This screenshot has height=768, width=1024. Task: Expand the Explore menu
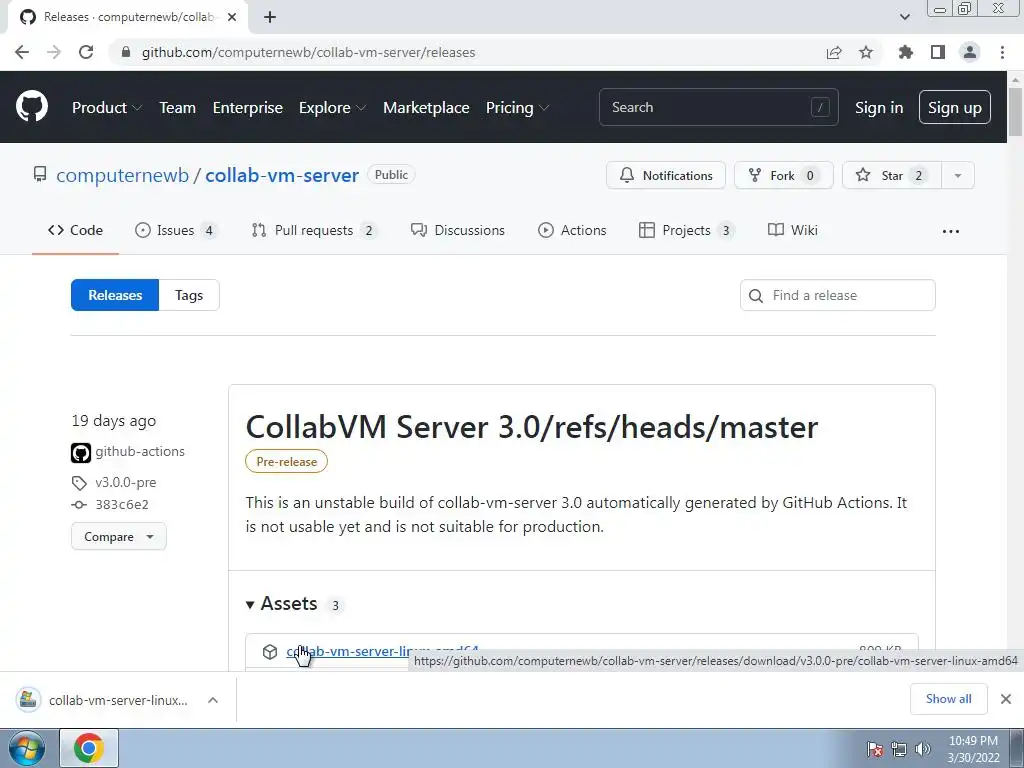point(332,107)
